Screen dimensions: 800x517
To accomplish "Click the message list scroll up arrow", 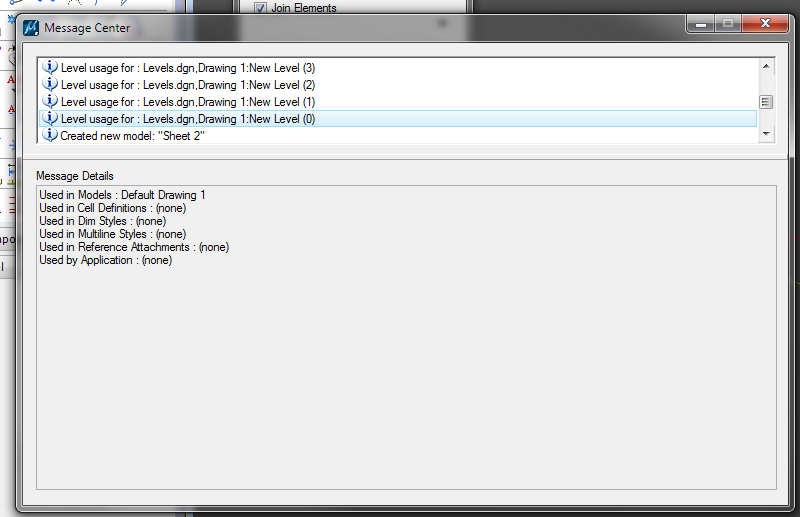I will click(x=766, y=66).
